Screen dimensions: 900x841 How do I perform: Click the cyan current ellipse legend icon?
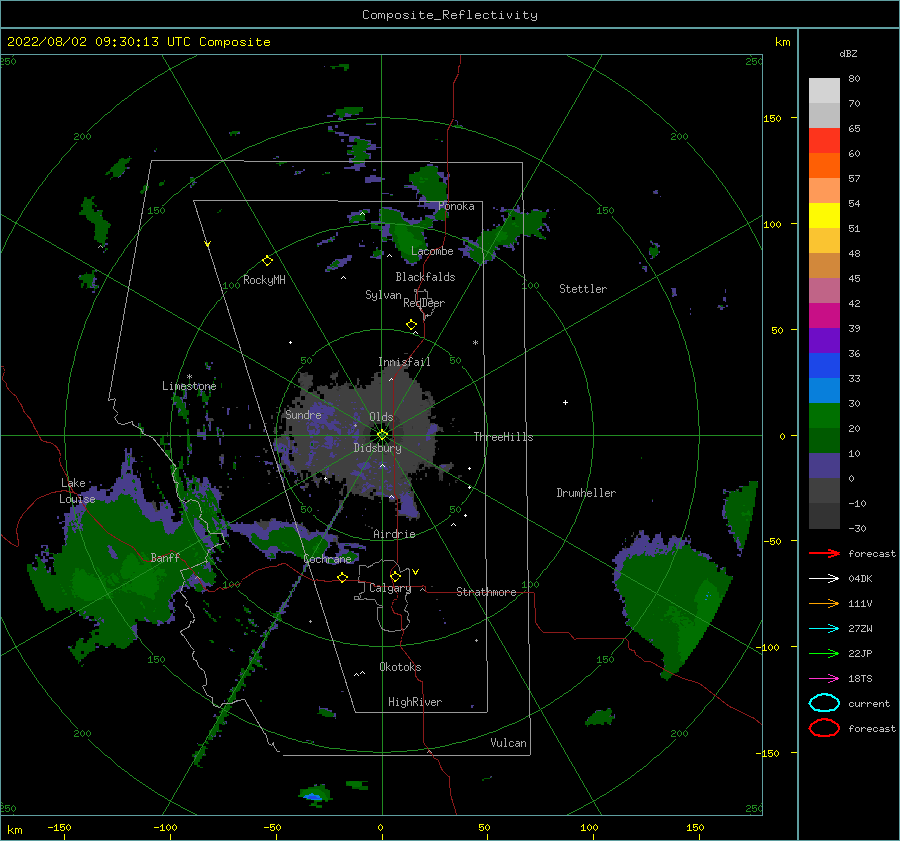pos(824,703)
